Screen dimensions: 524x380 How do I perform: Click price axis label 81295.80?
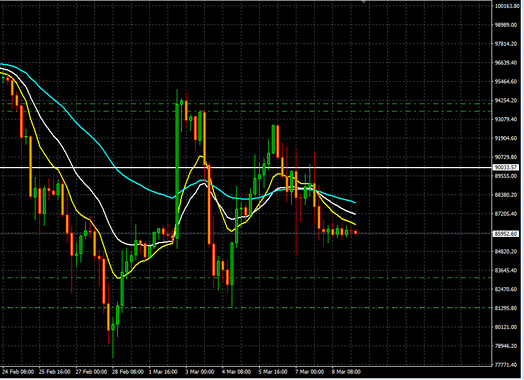(x=506, y=308)
